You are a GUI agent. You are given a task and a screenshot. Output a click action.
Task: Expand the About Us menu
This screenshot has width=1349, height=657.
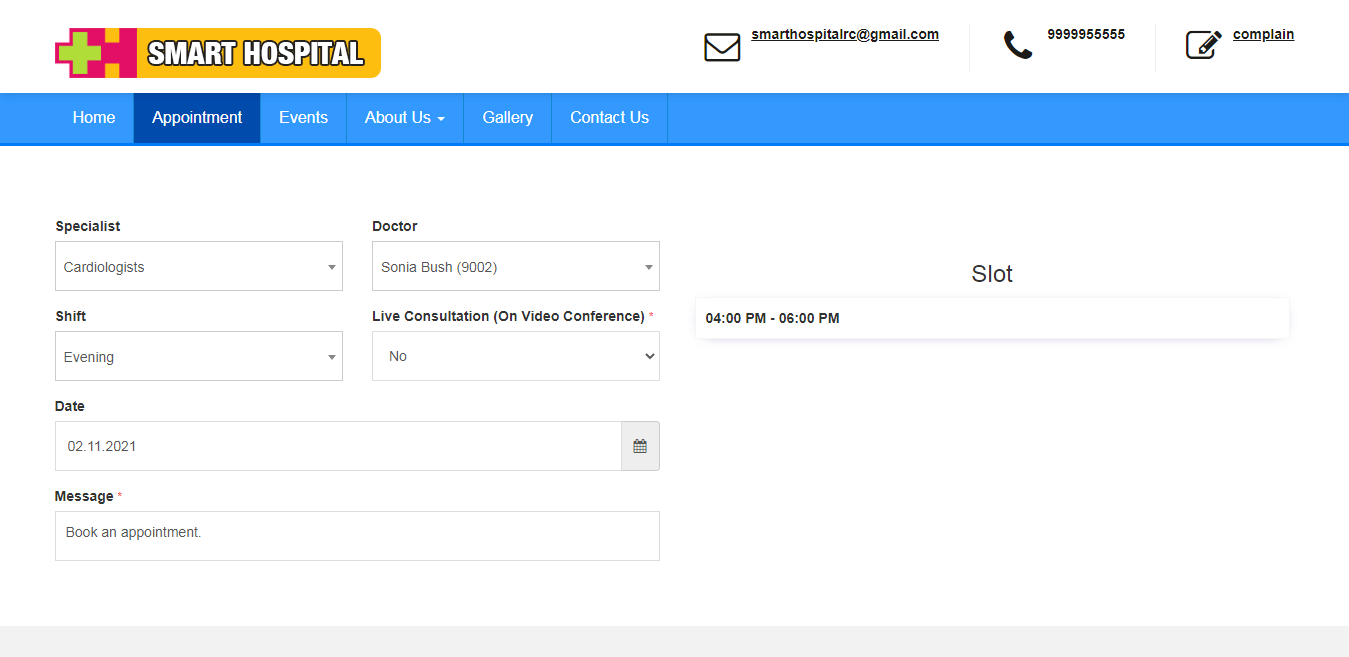click(404, 118)
